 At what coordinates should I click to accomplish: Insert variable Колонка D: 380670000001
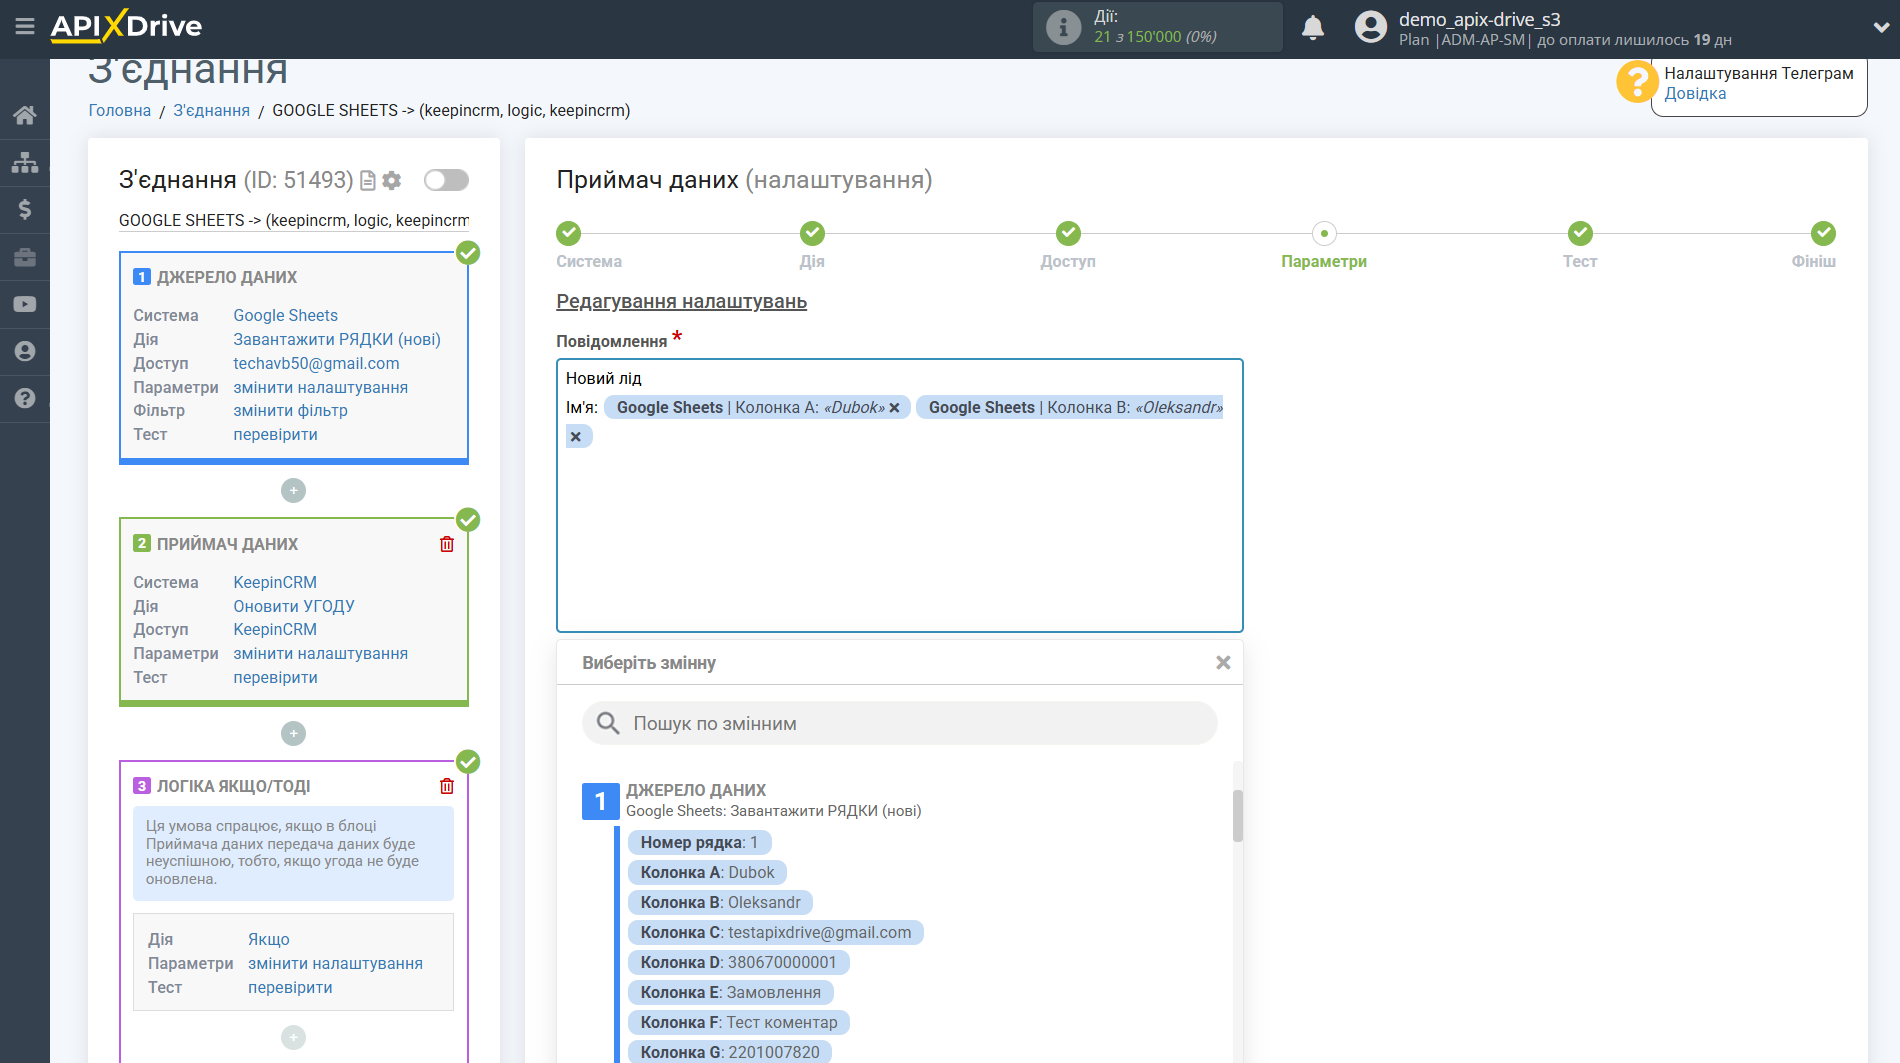tap(738, 962)
